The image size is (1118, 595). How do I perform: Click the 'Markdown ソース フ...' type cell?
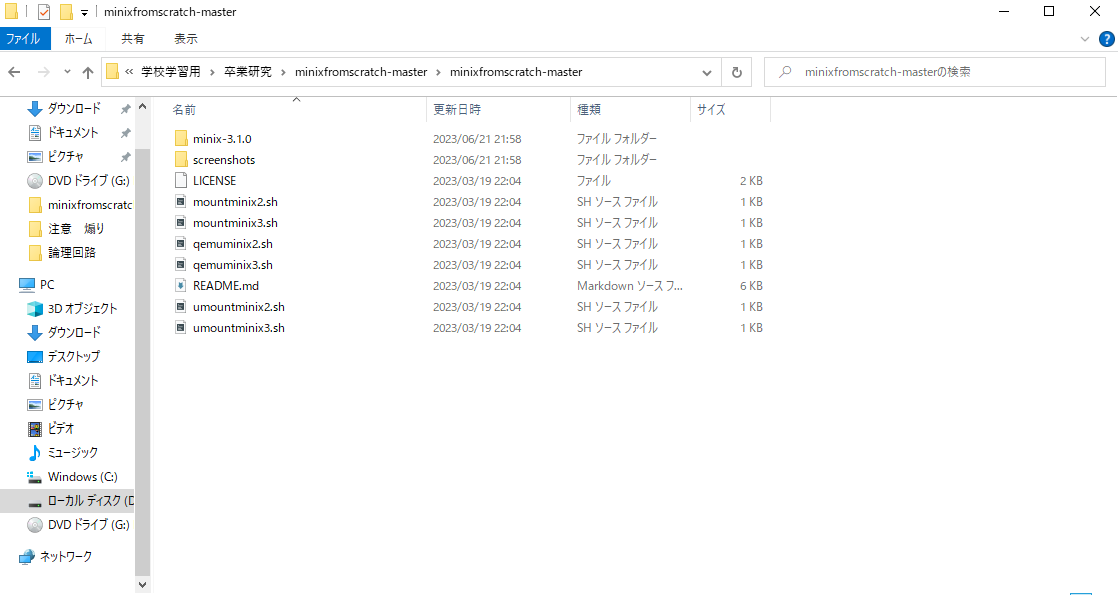(630, 285)
